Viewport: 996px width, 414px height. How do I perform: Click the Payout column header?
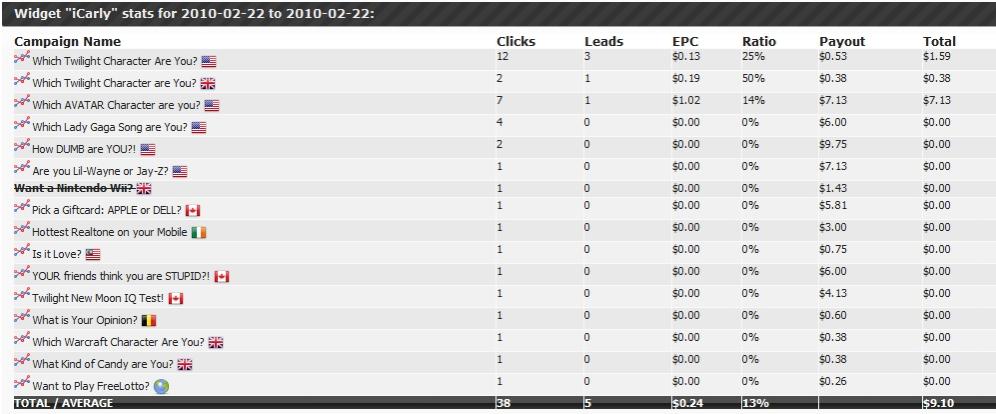coord(842,41)
